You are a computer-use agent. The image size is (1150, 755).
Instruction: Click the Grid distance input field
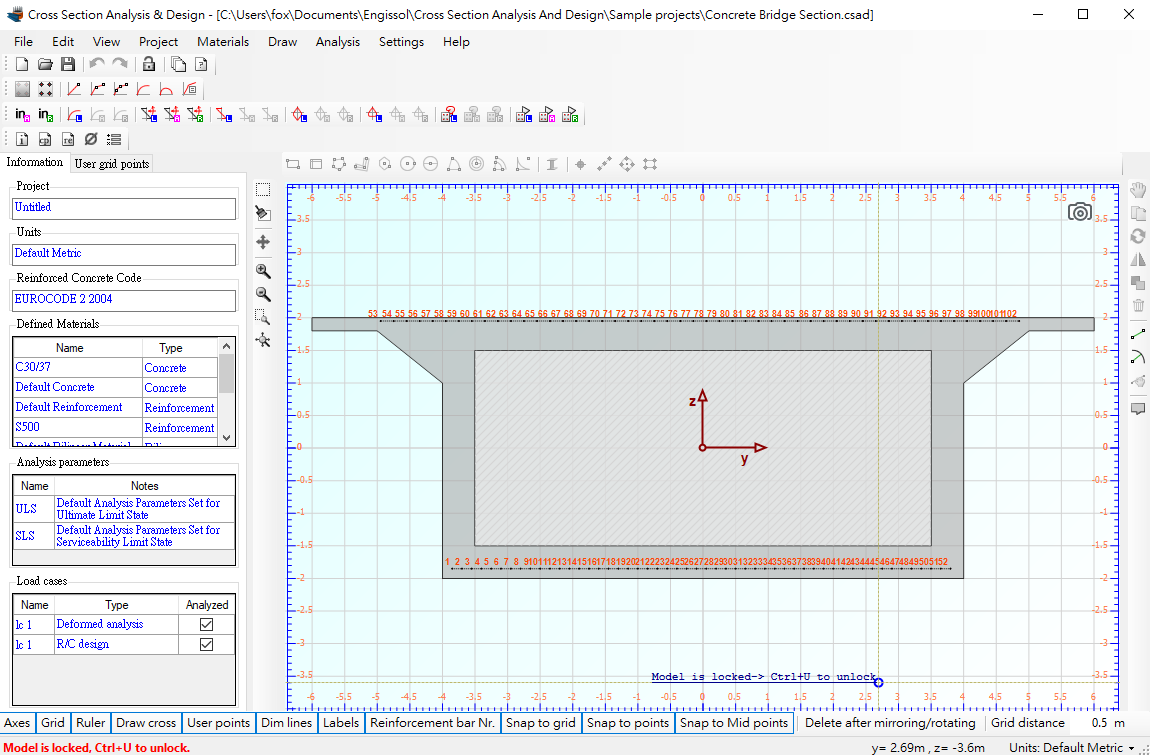coord(1098,723)
